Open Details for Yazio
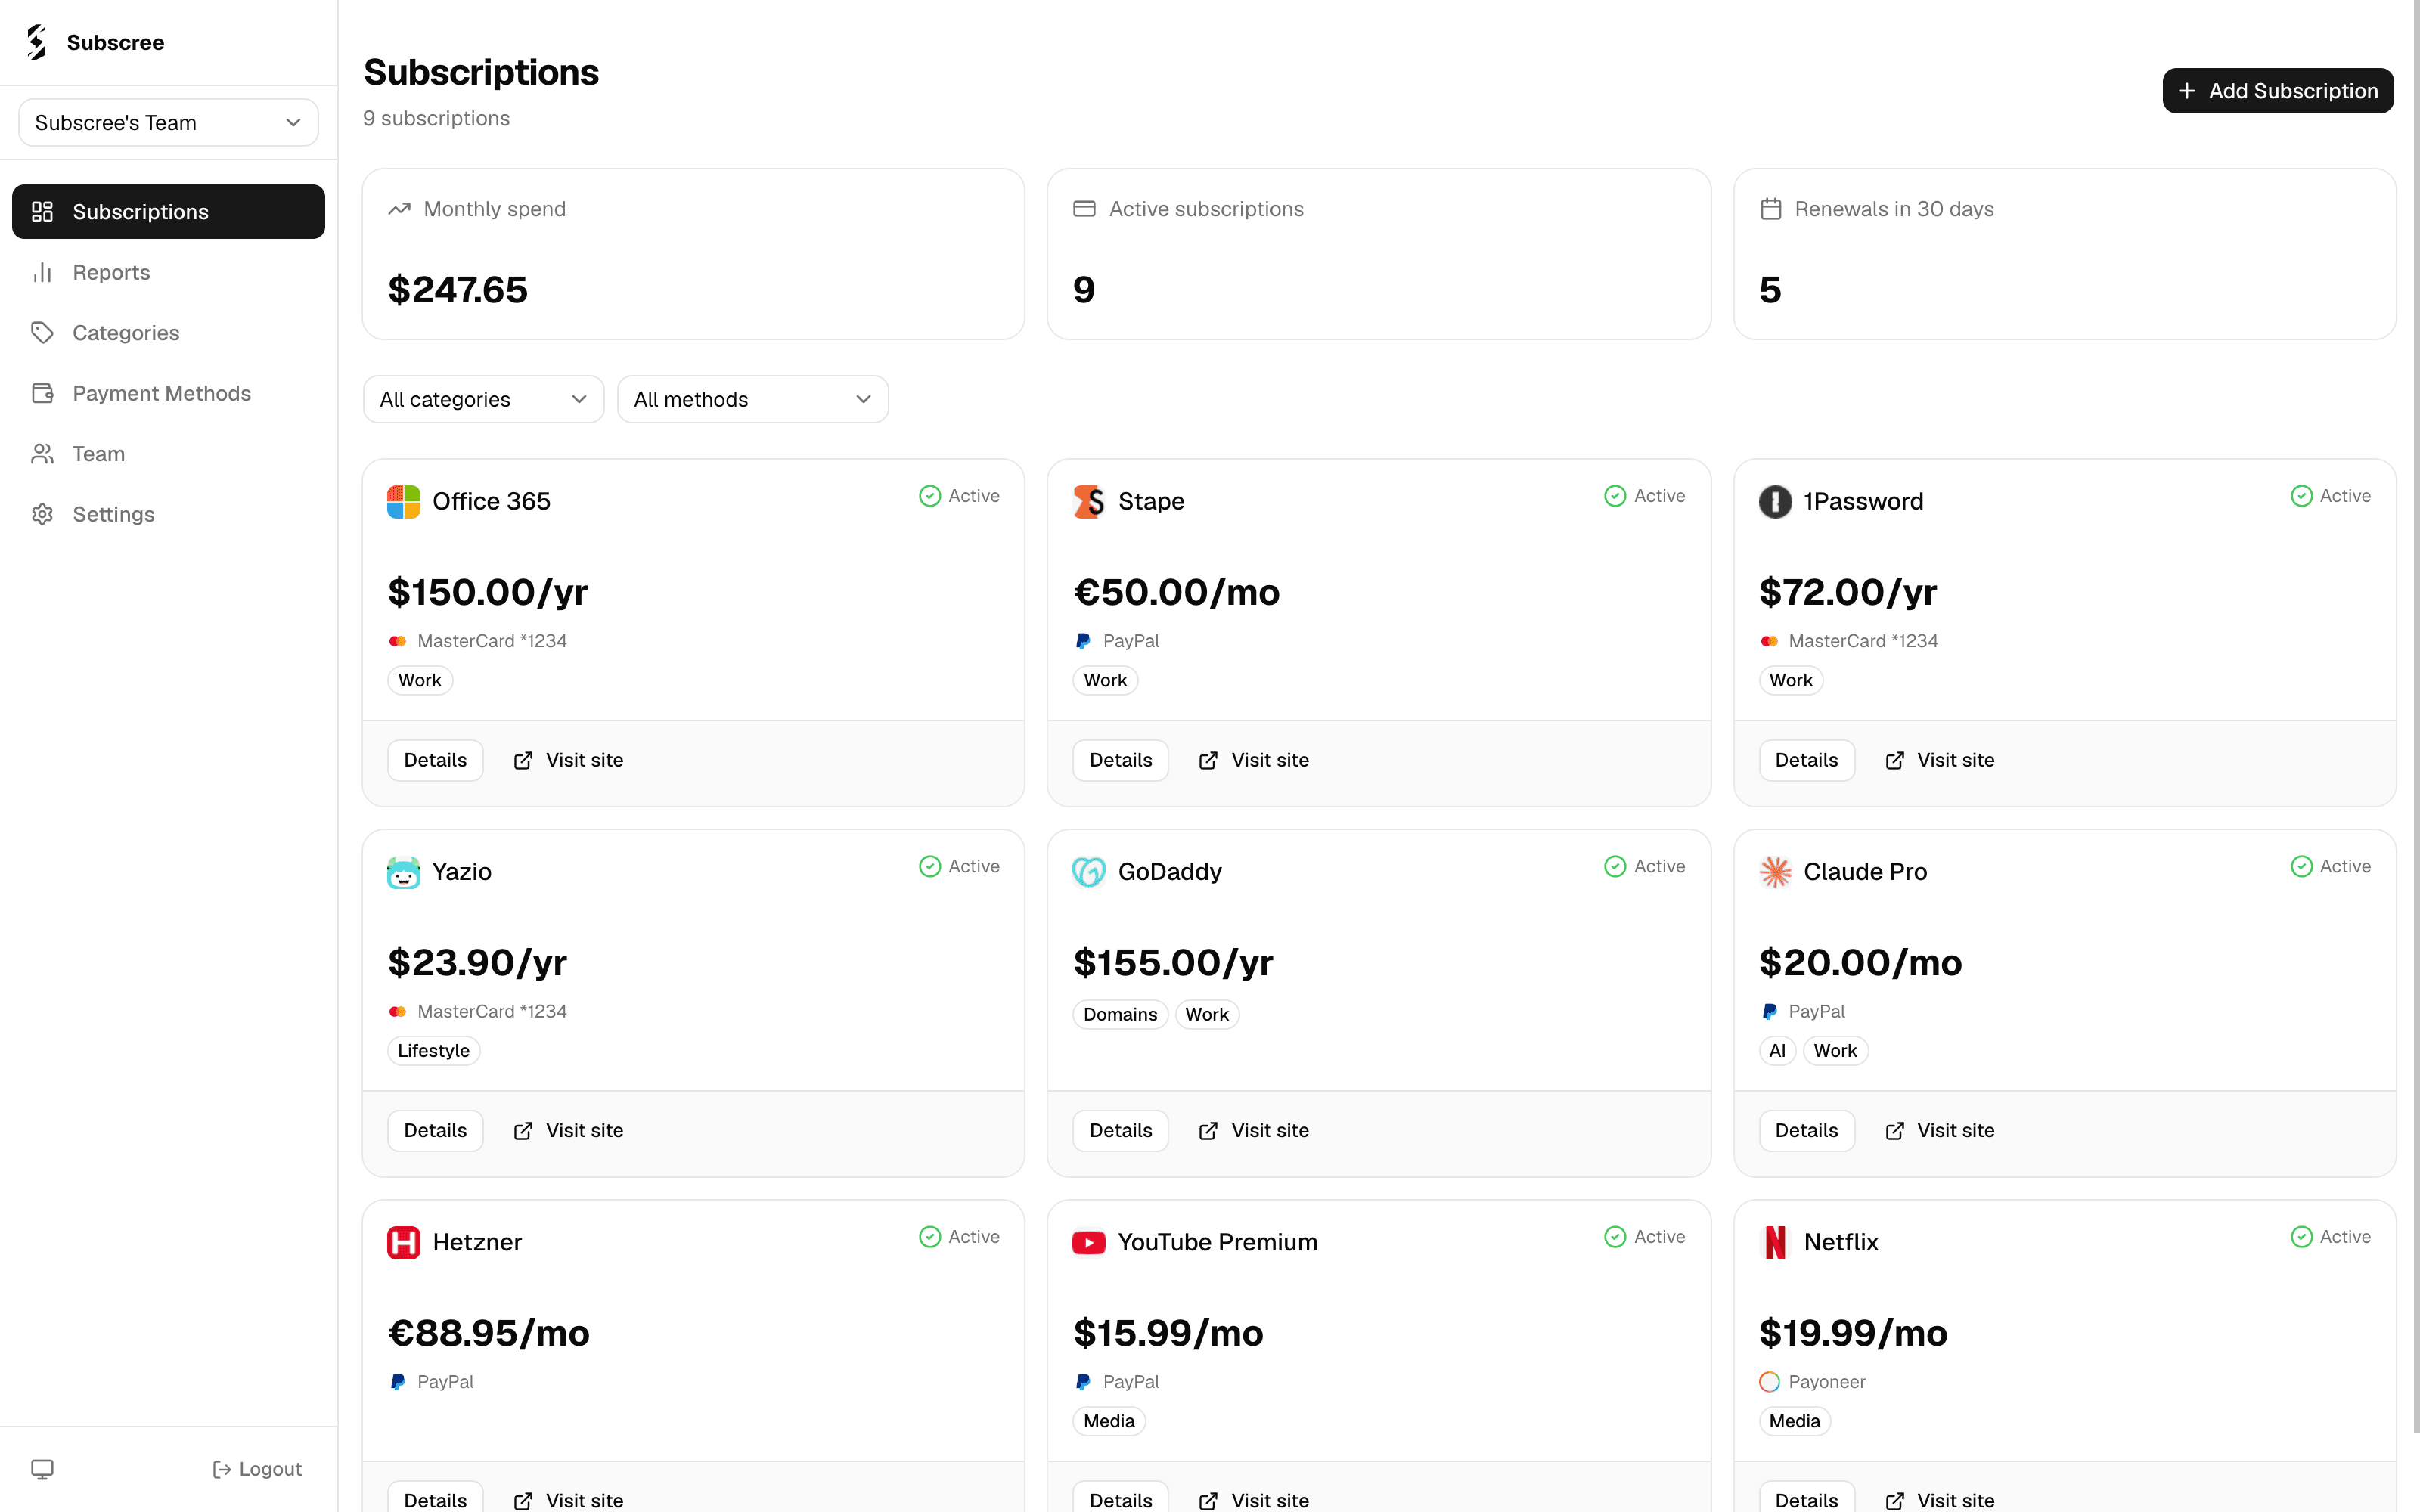 coord(435,1130)
